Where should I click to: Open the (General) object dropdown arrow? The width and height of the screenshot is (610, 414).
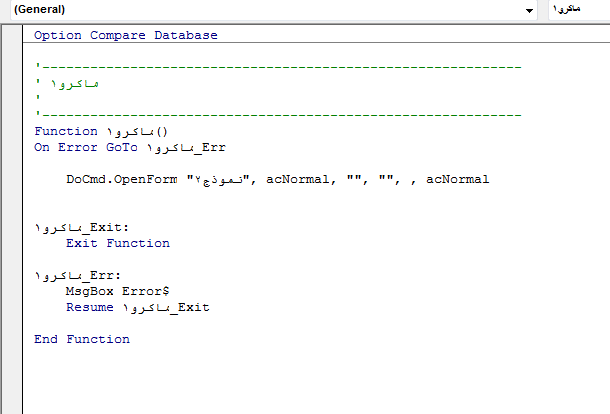click(529, 10)
